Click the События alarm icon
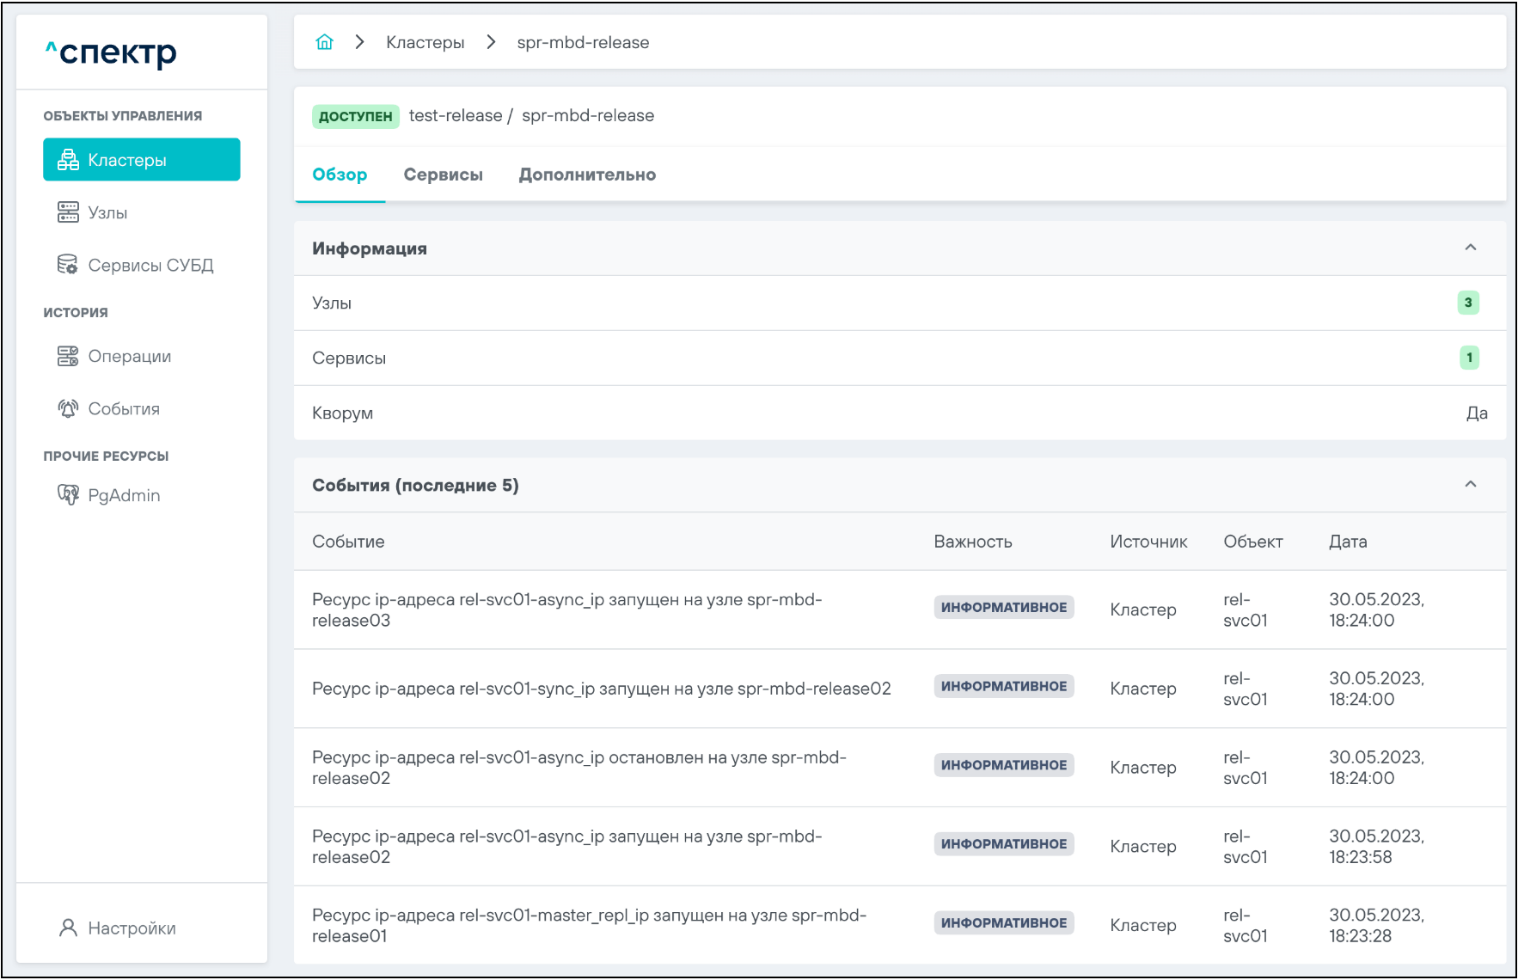1518x980 pixels. [68, 409]
